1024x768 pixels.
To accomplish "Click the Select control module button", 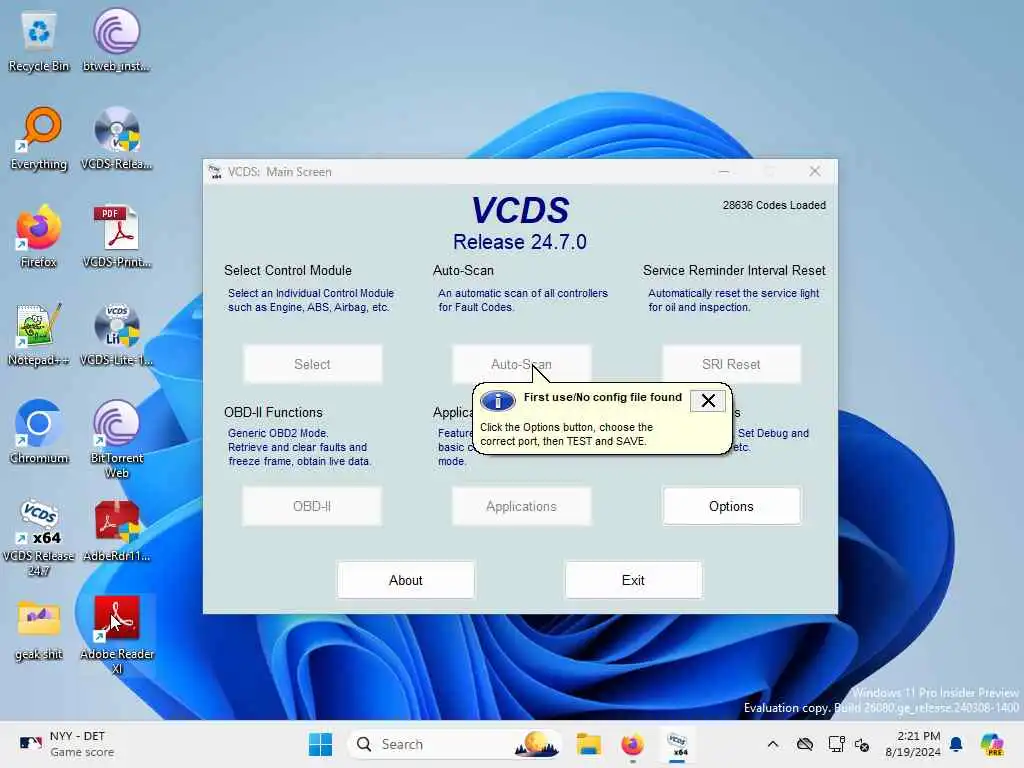I will click(x=312, y=364).
